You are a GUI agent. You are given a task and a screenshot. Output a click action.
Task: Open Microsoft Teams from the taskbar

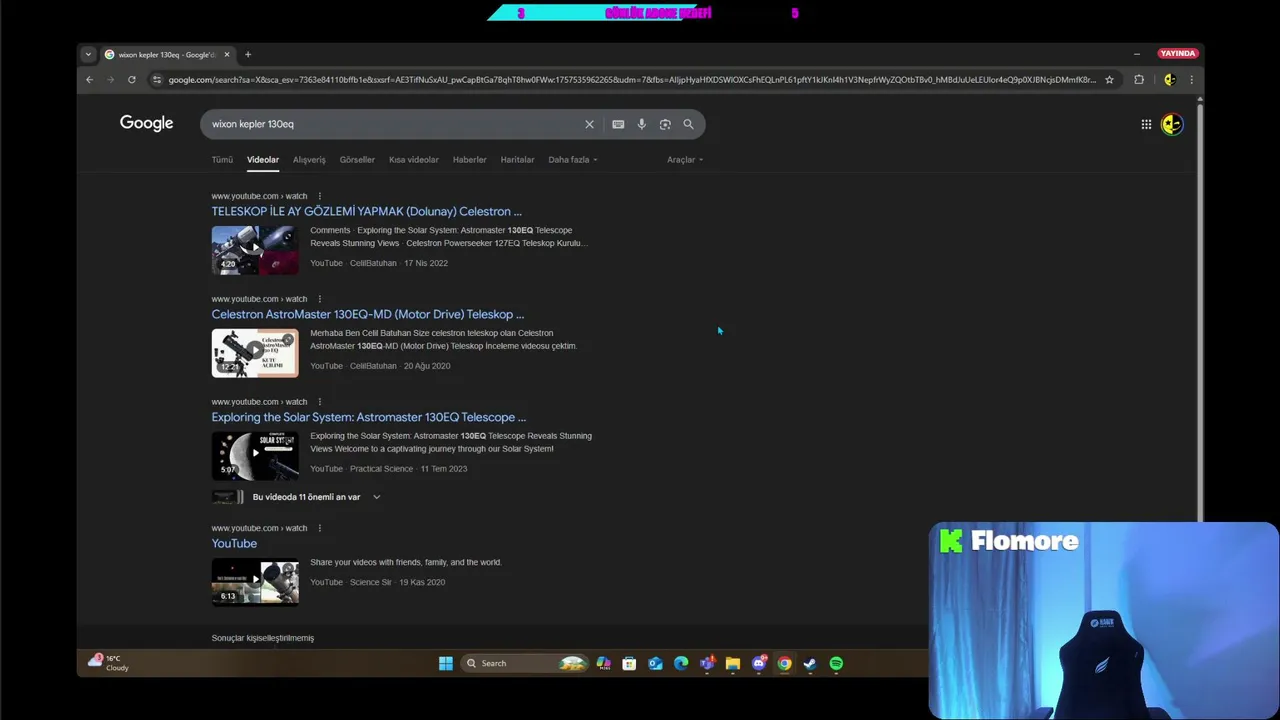click(707, 663)
